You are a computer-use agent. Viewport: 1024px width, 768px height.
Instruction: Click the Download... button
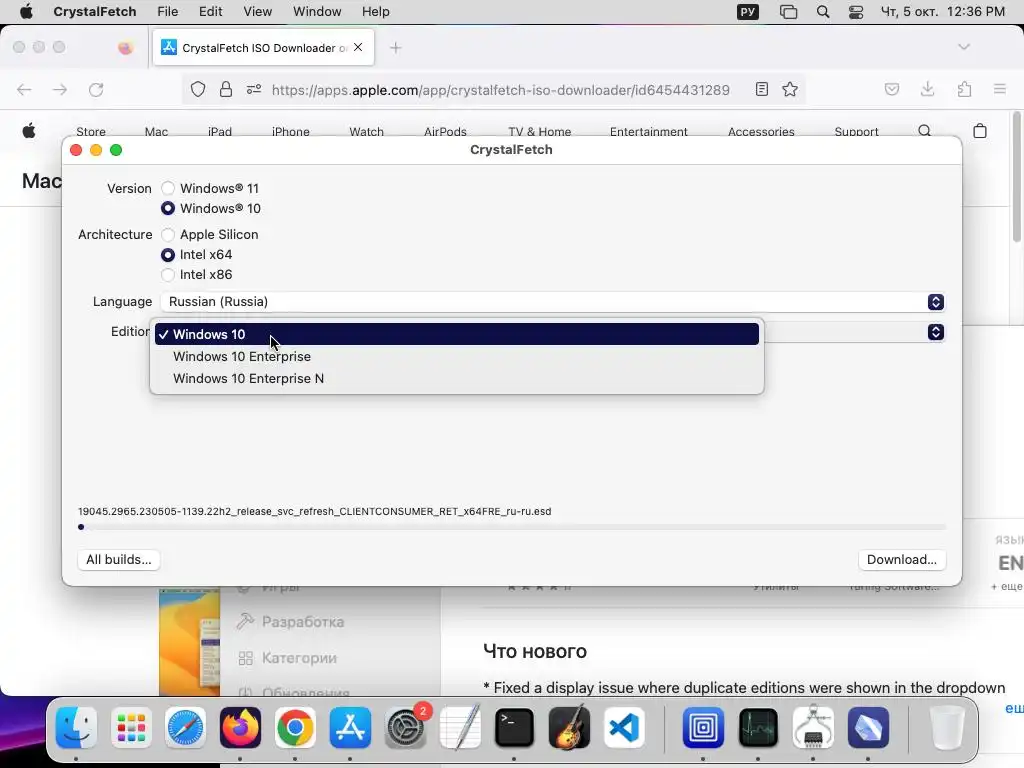(x=901, y=560)
